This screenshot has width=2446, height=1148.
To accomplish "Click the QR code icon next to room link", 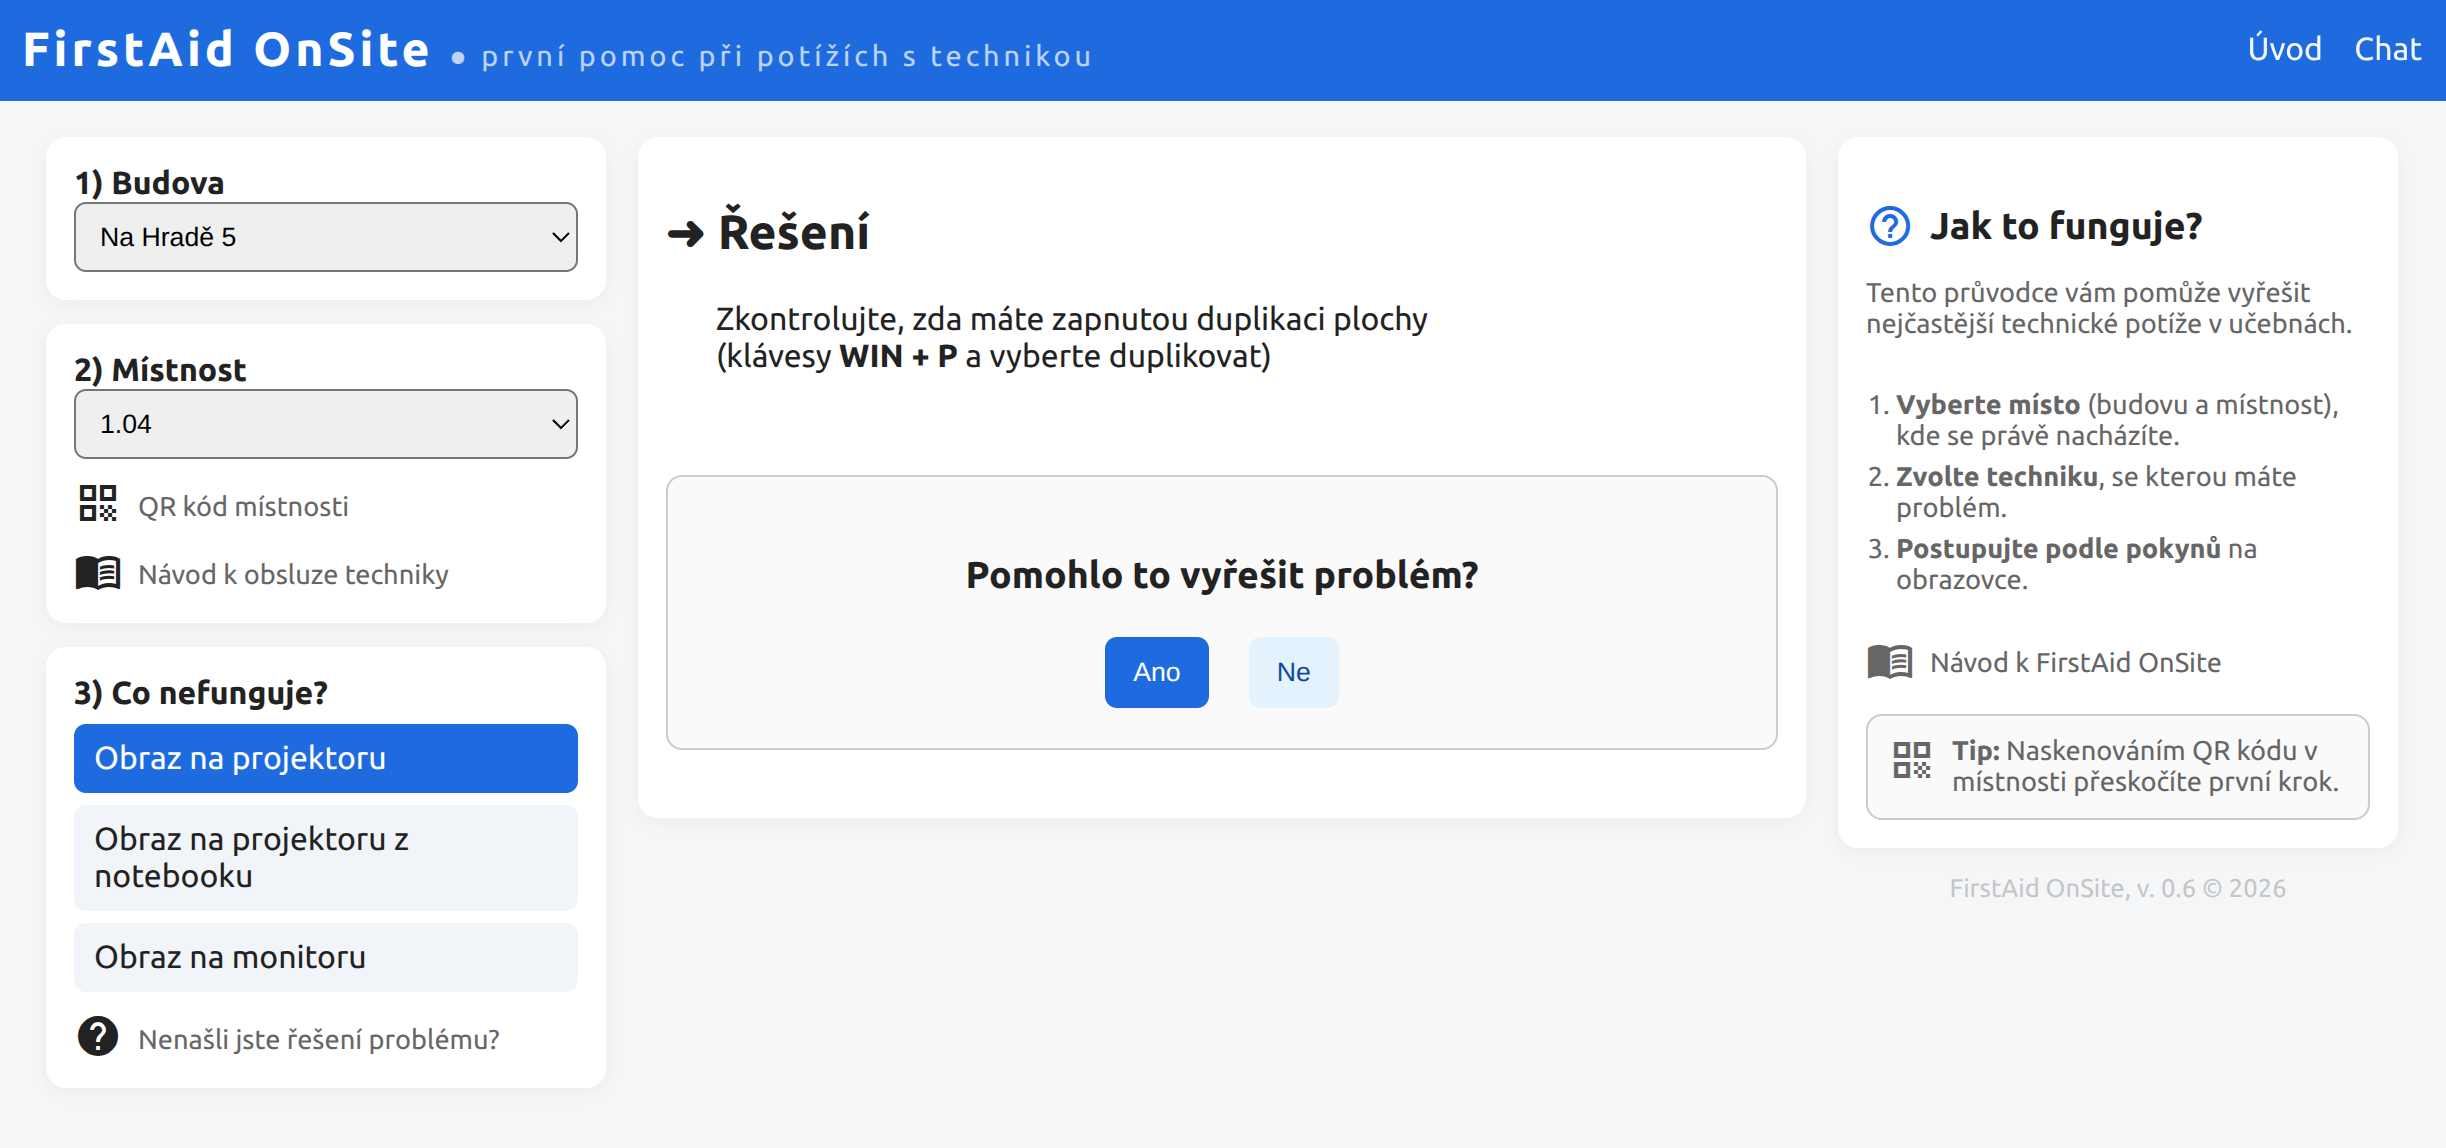I will click(98, 503).
